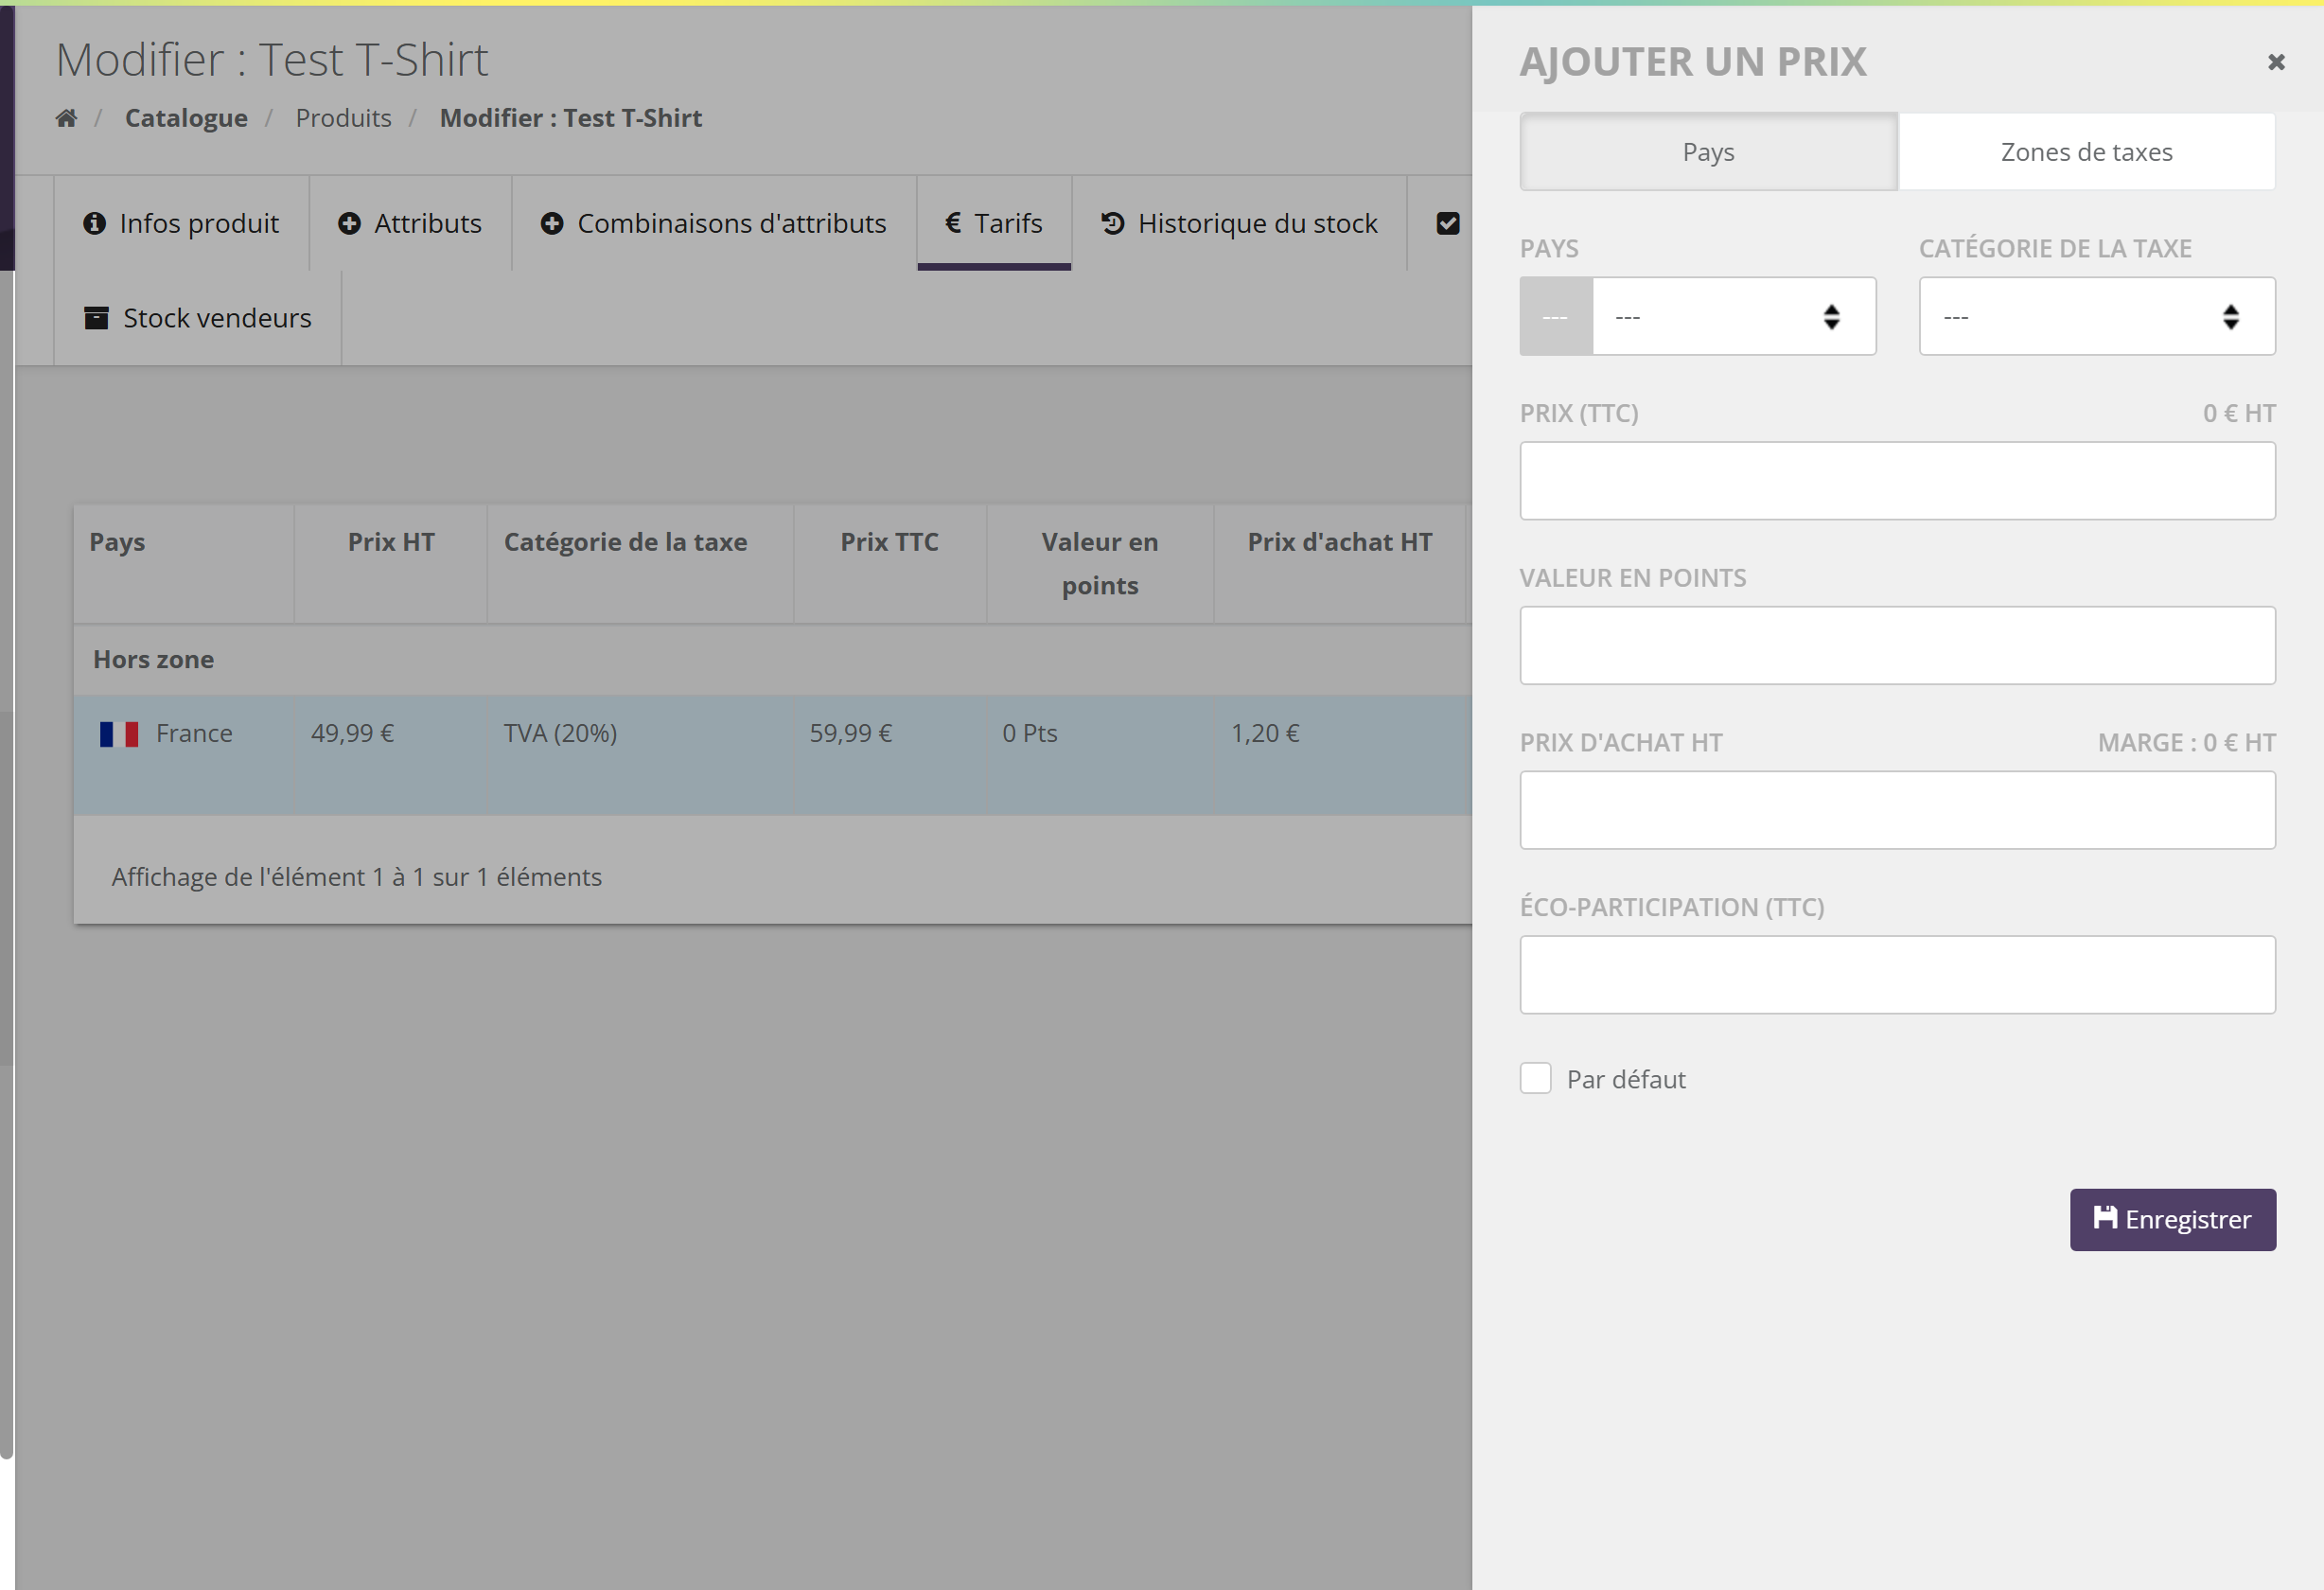The width and height of the screenshot is (2324, 1590).
Task: Open the Combinaisons d'attributs tab
Action: [x=713, y=223]
